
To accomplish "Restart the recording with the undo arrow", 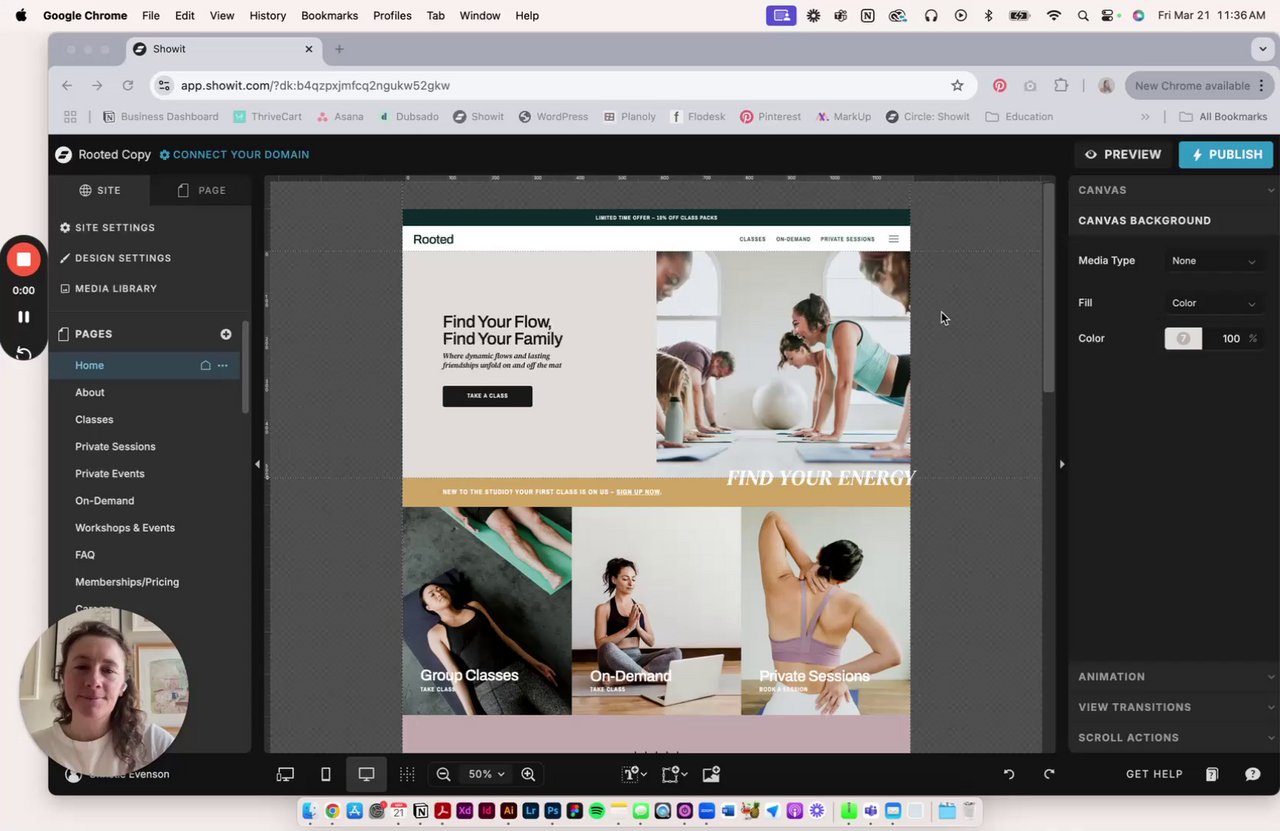I will (23, 352).
